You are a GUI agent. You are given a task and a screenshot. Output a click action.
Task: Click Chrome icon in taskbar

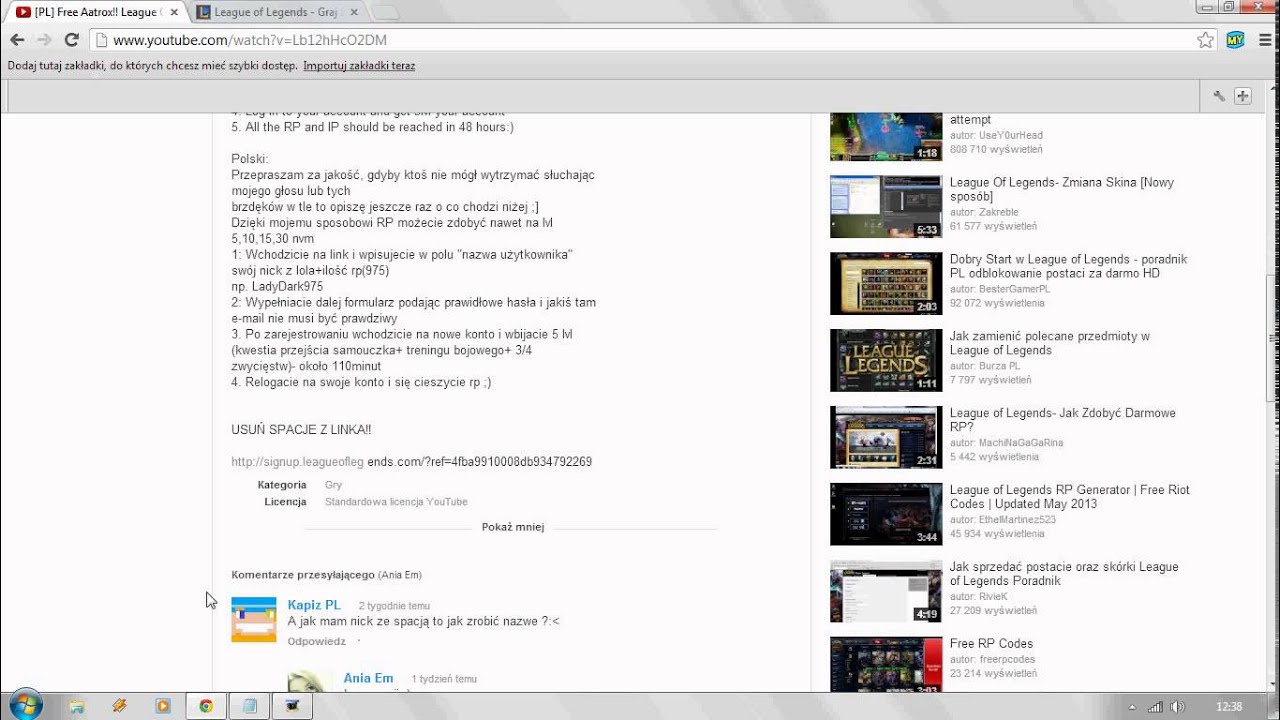click(x=206, y=706)
